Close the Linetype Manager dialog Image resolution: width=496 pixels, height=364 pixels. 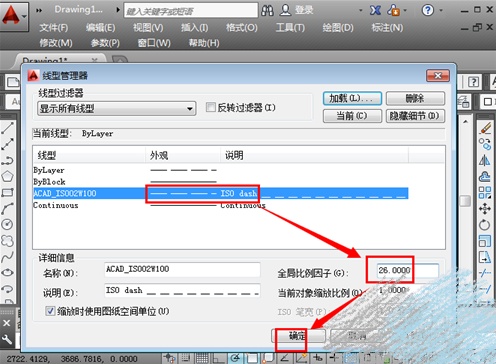[x=438, y=76]
